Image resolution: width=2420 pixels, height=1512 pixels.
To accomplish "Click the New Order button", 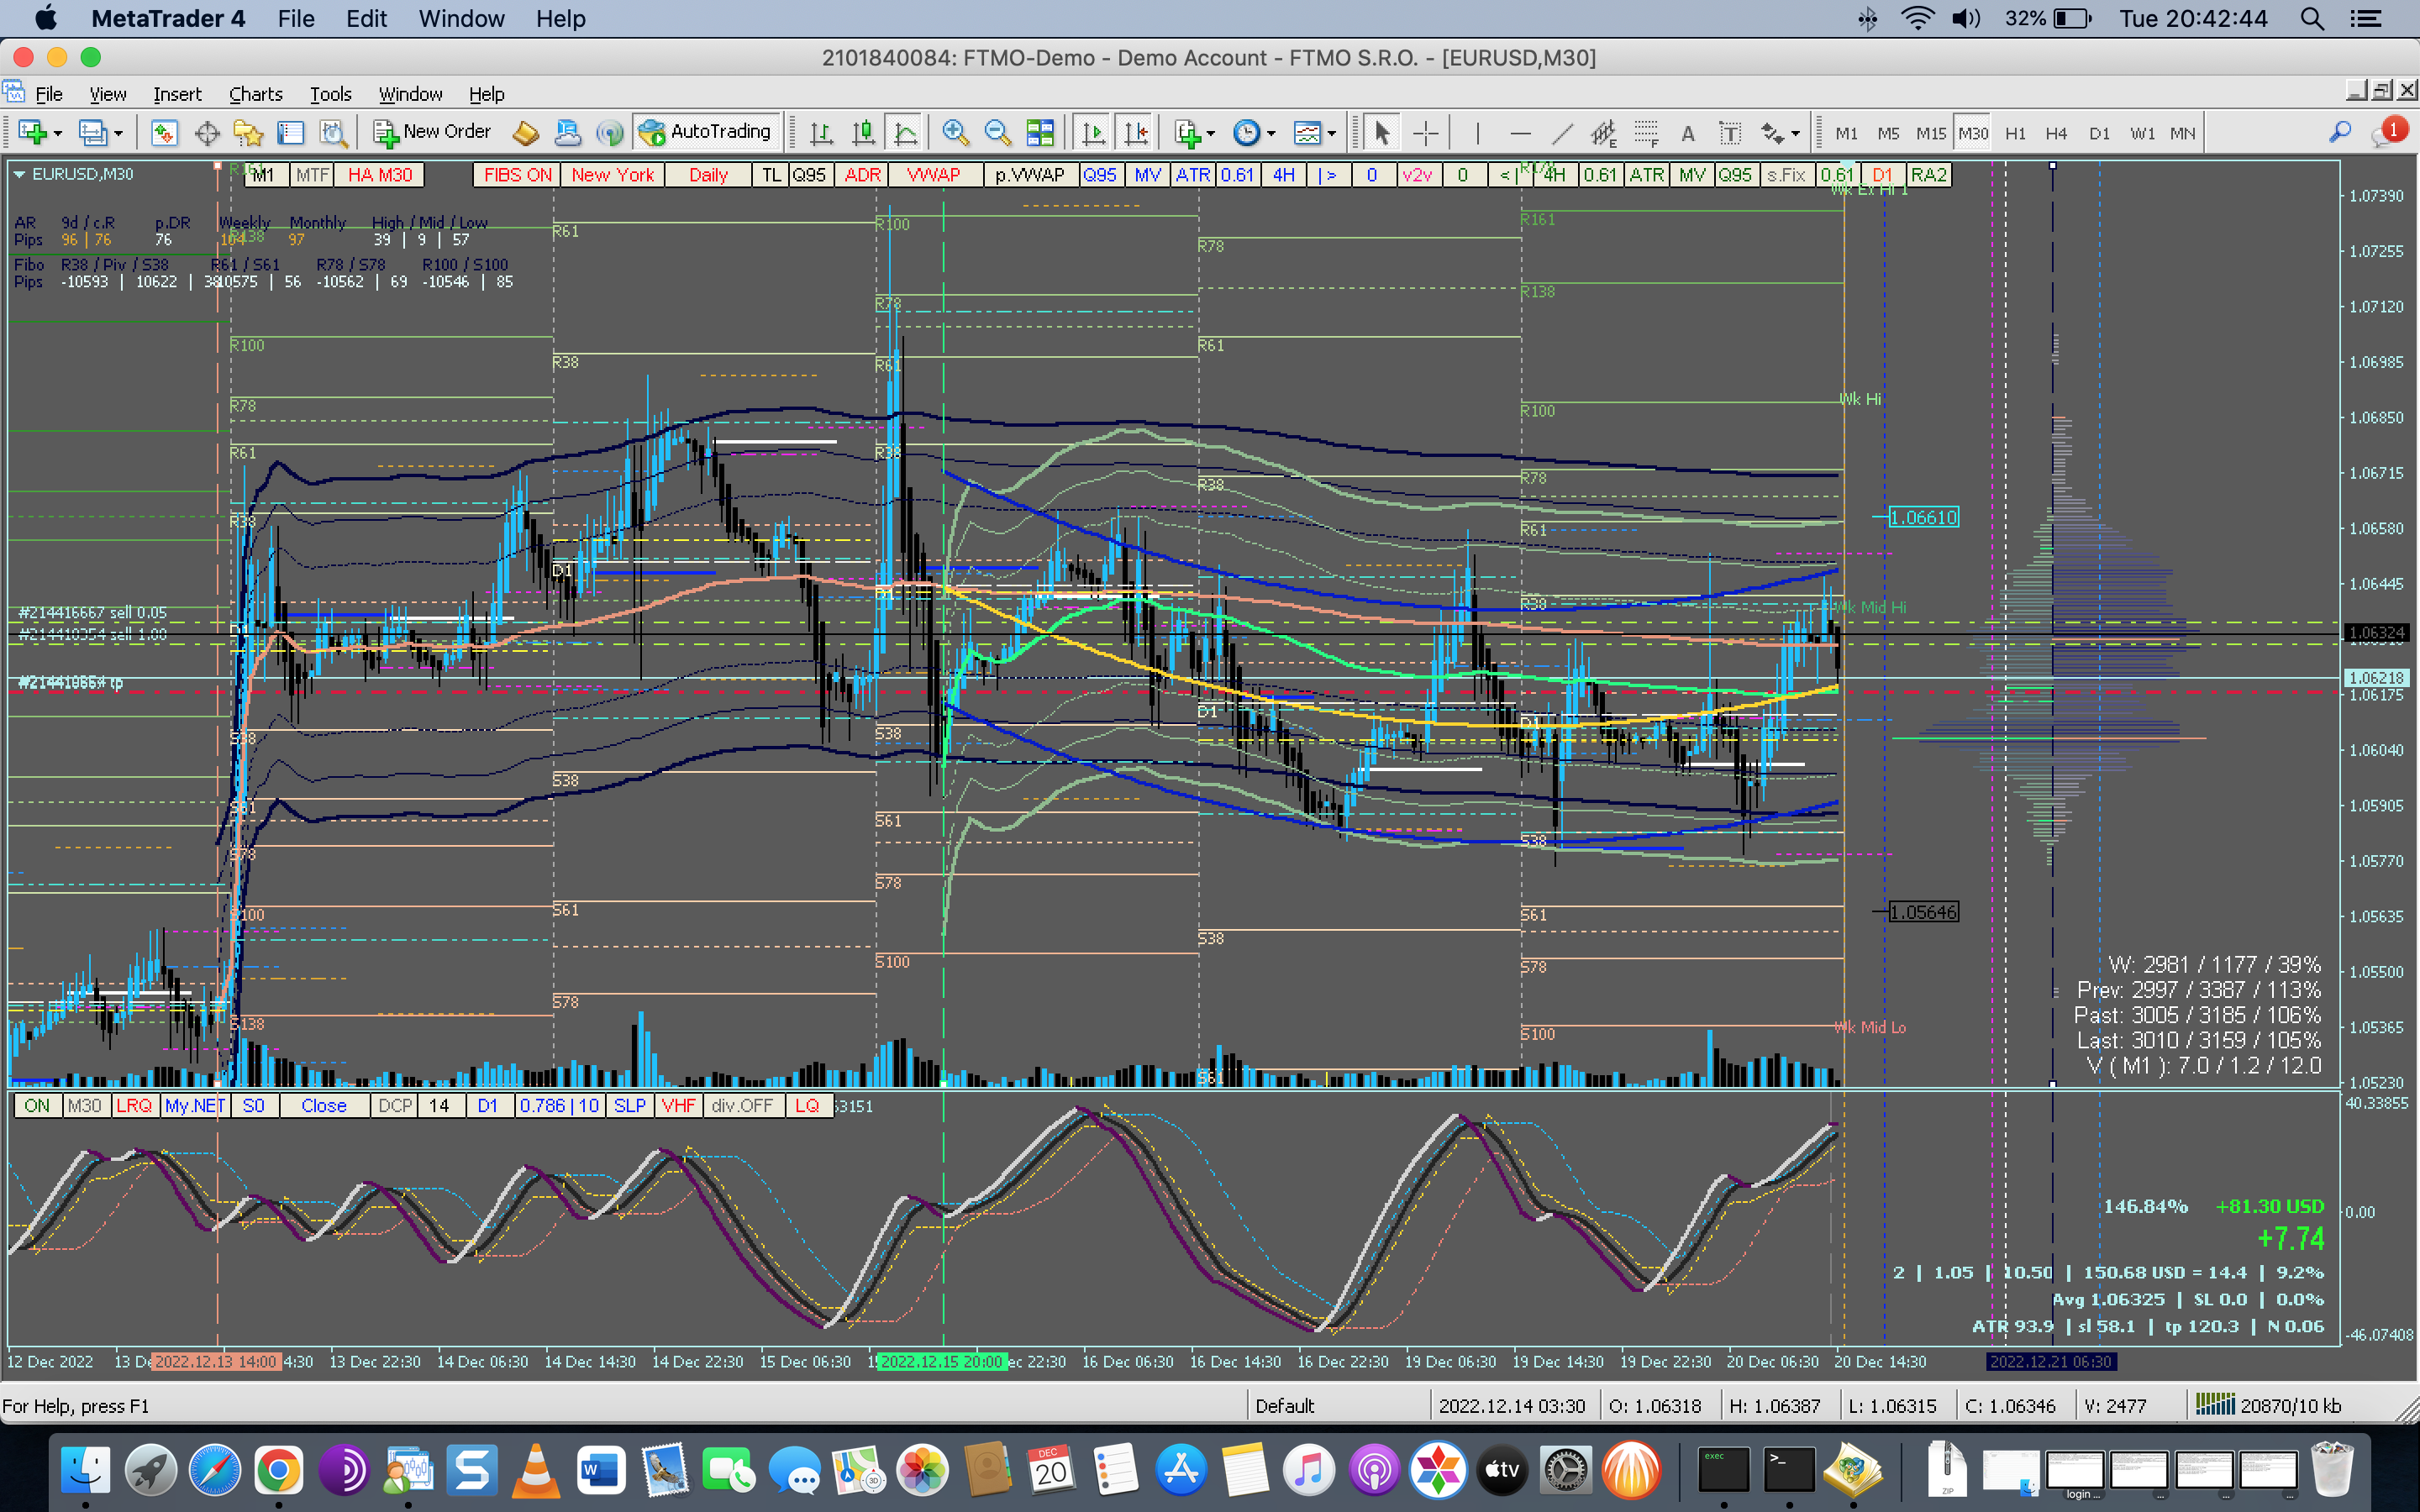I will 432,132.
